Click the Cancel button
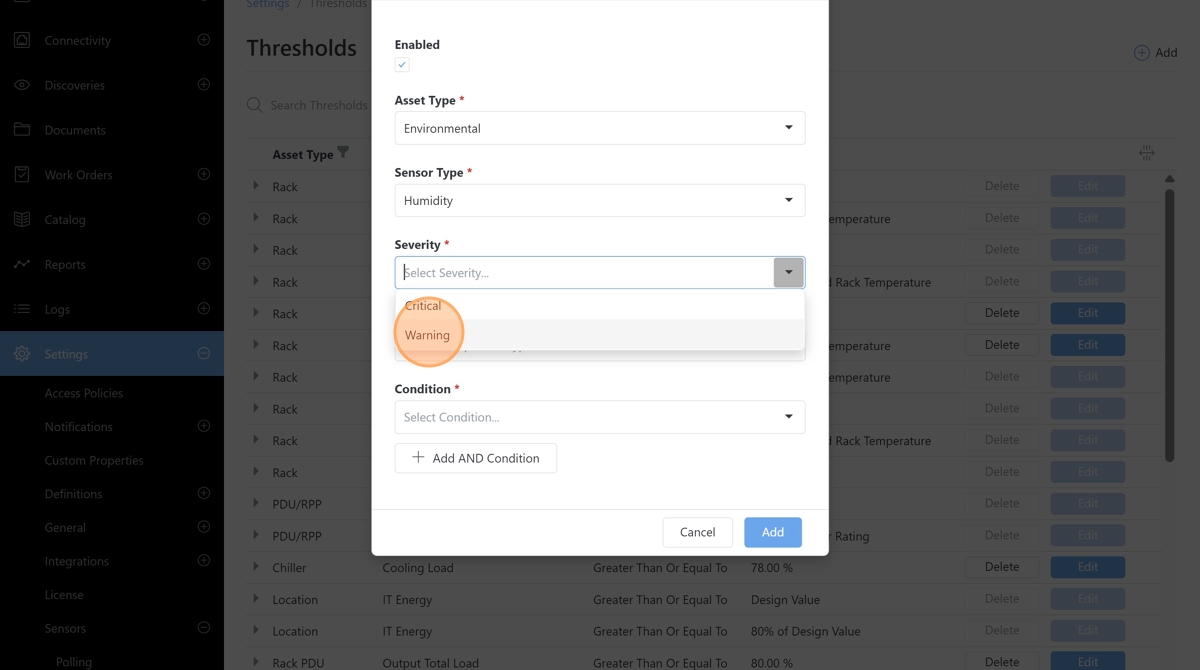This screenshot has width=1200, height=670. tap(697, 532)
